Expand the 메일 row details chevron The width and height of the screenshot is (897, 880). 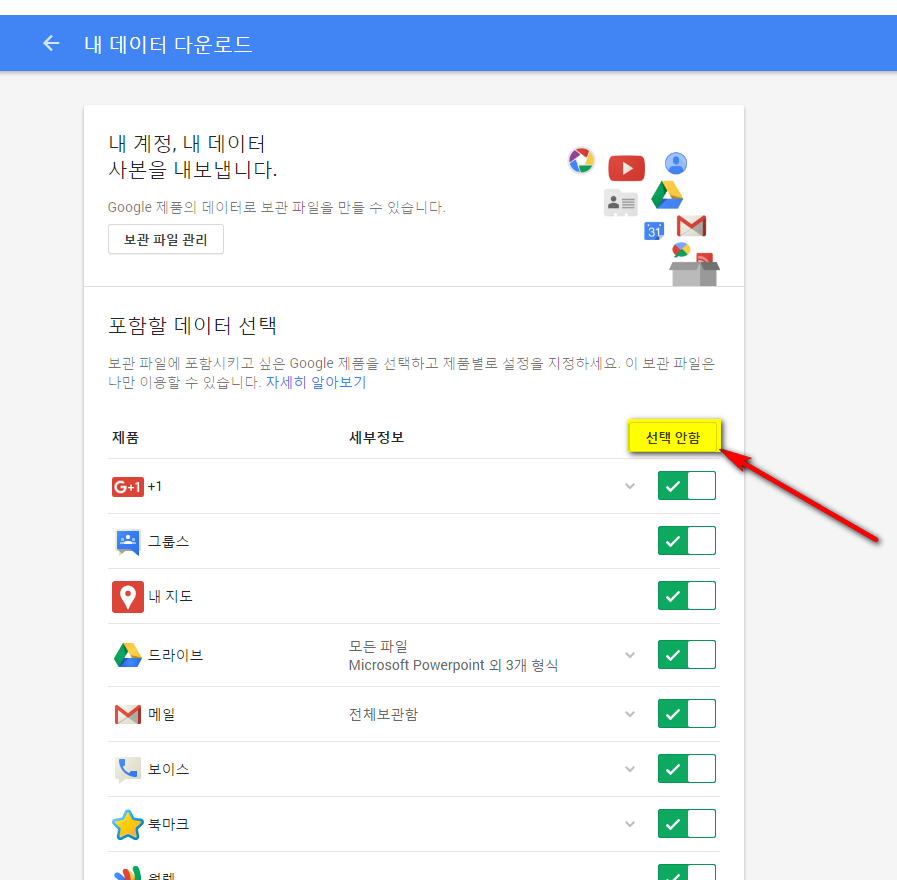630,714
